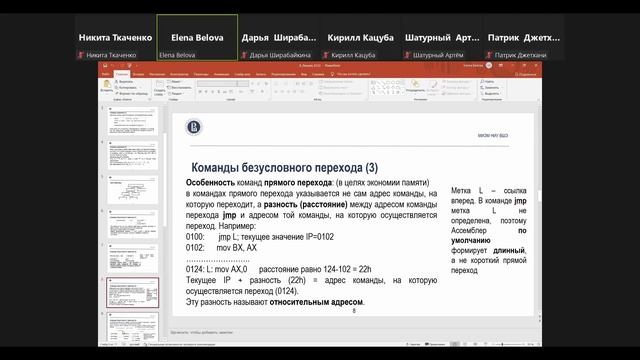Switch to the Transitions (Переходы) tab
Screen dimensions: 640x360
coord(201,74)
